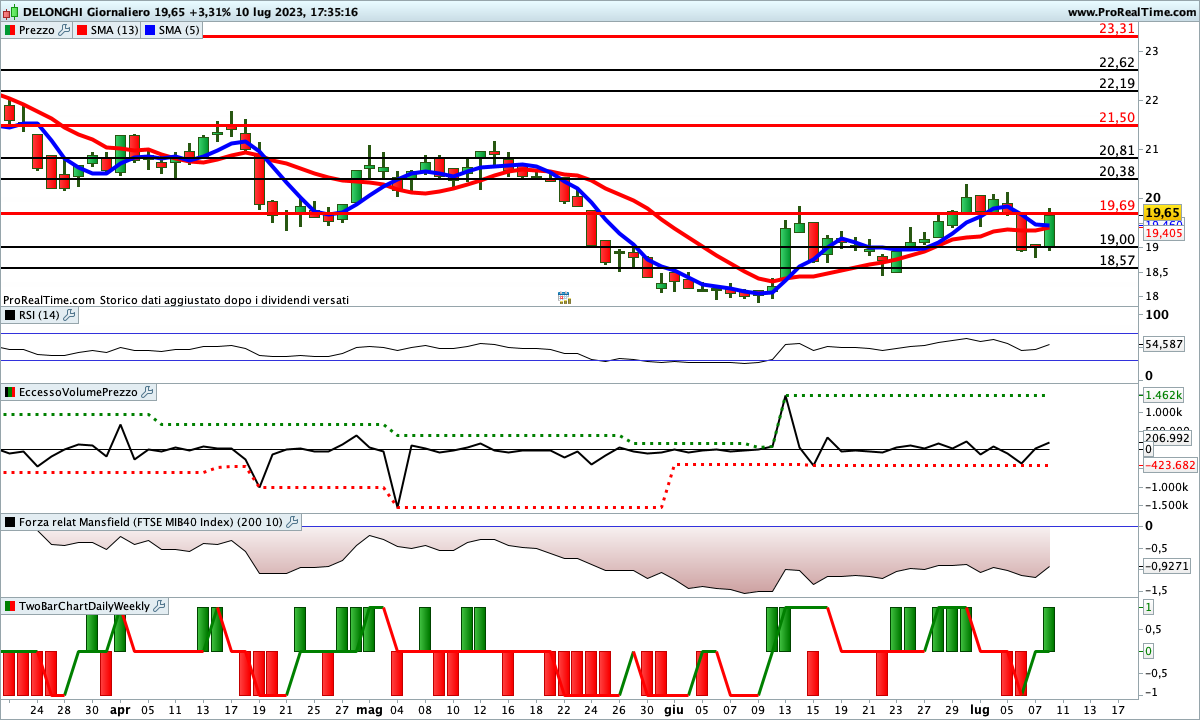This screenshot has width=1200, height=720.
Task: Click the giu marker on the date axis
Action: (673, 708)
